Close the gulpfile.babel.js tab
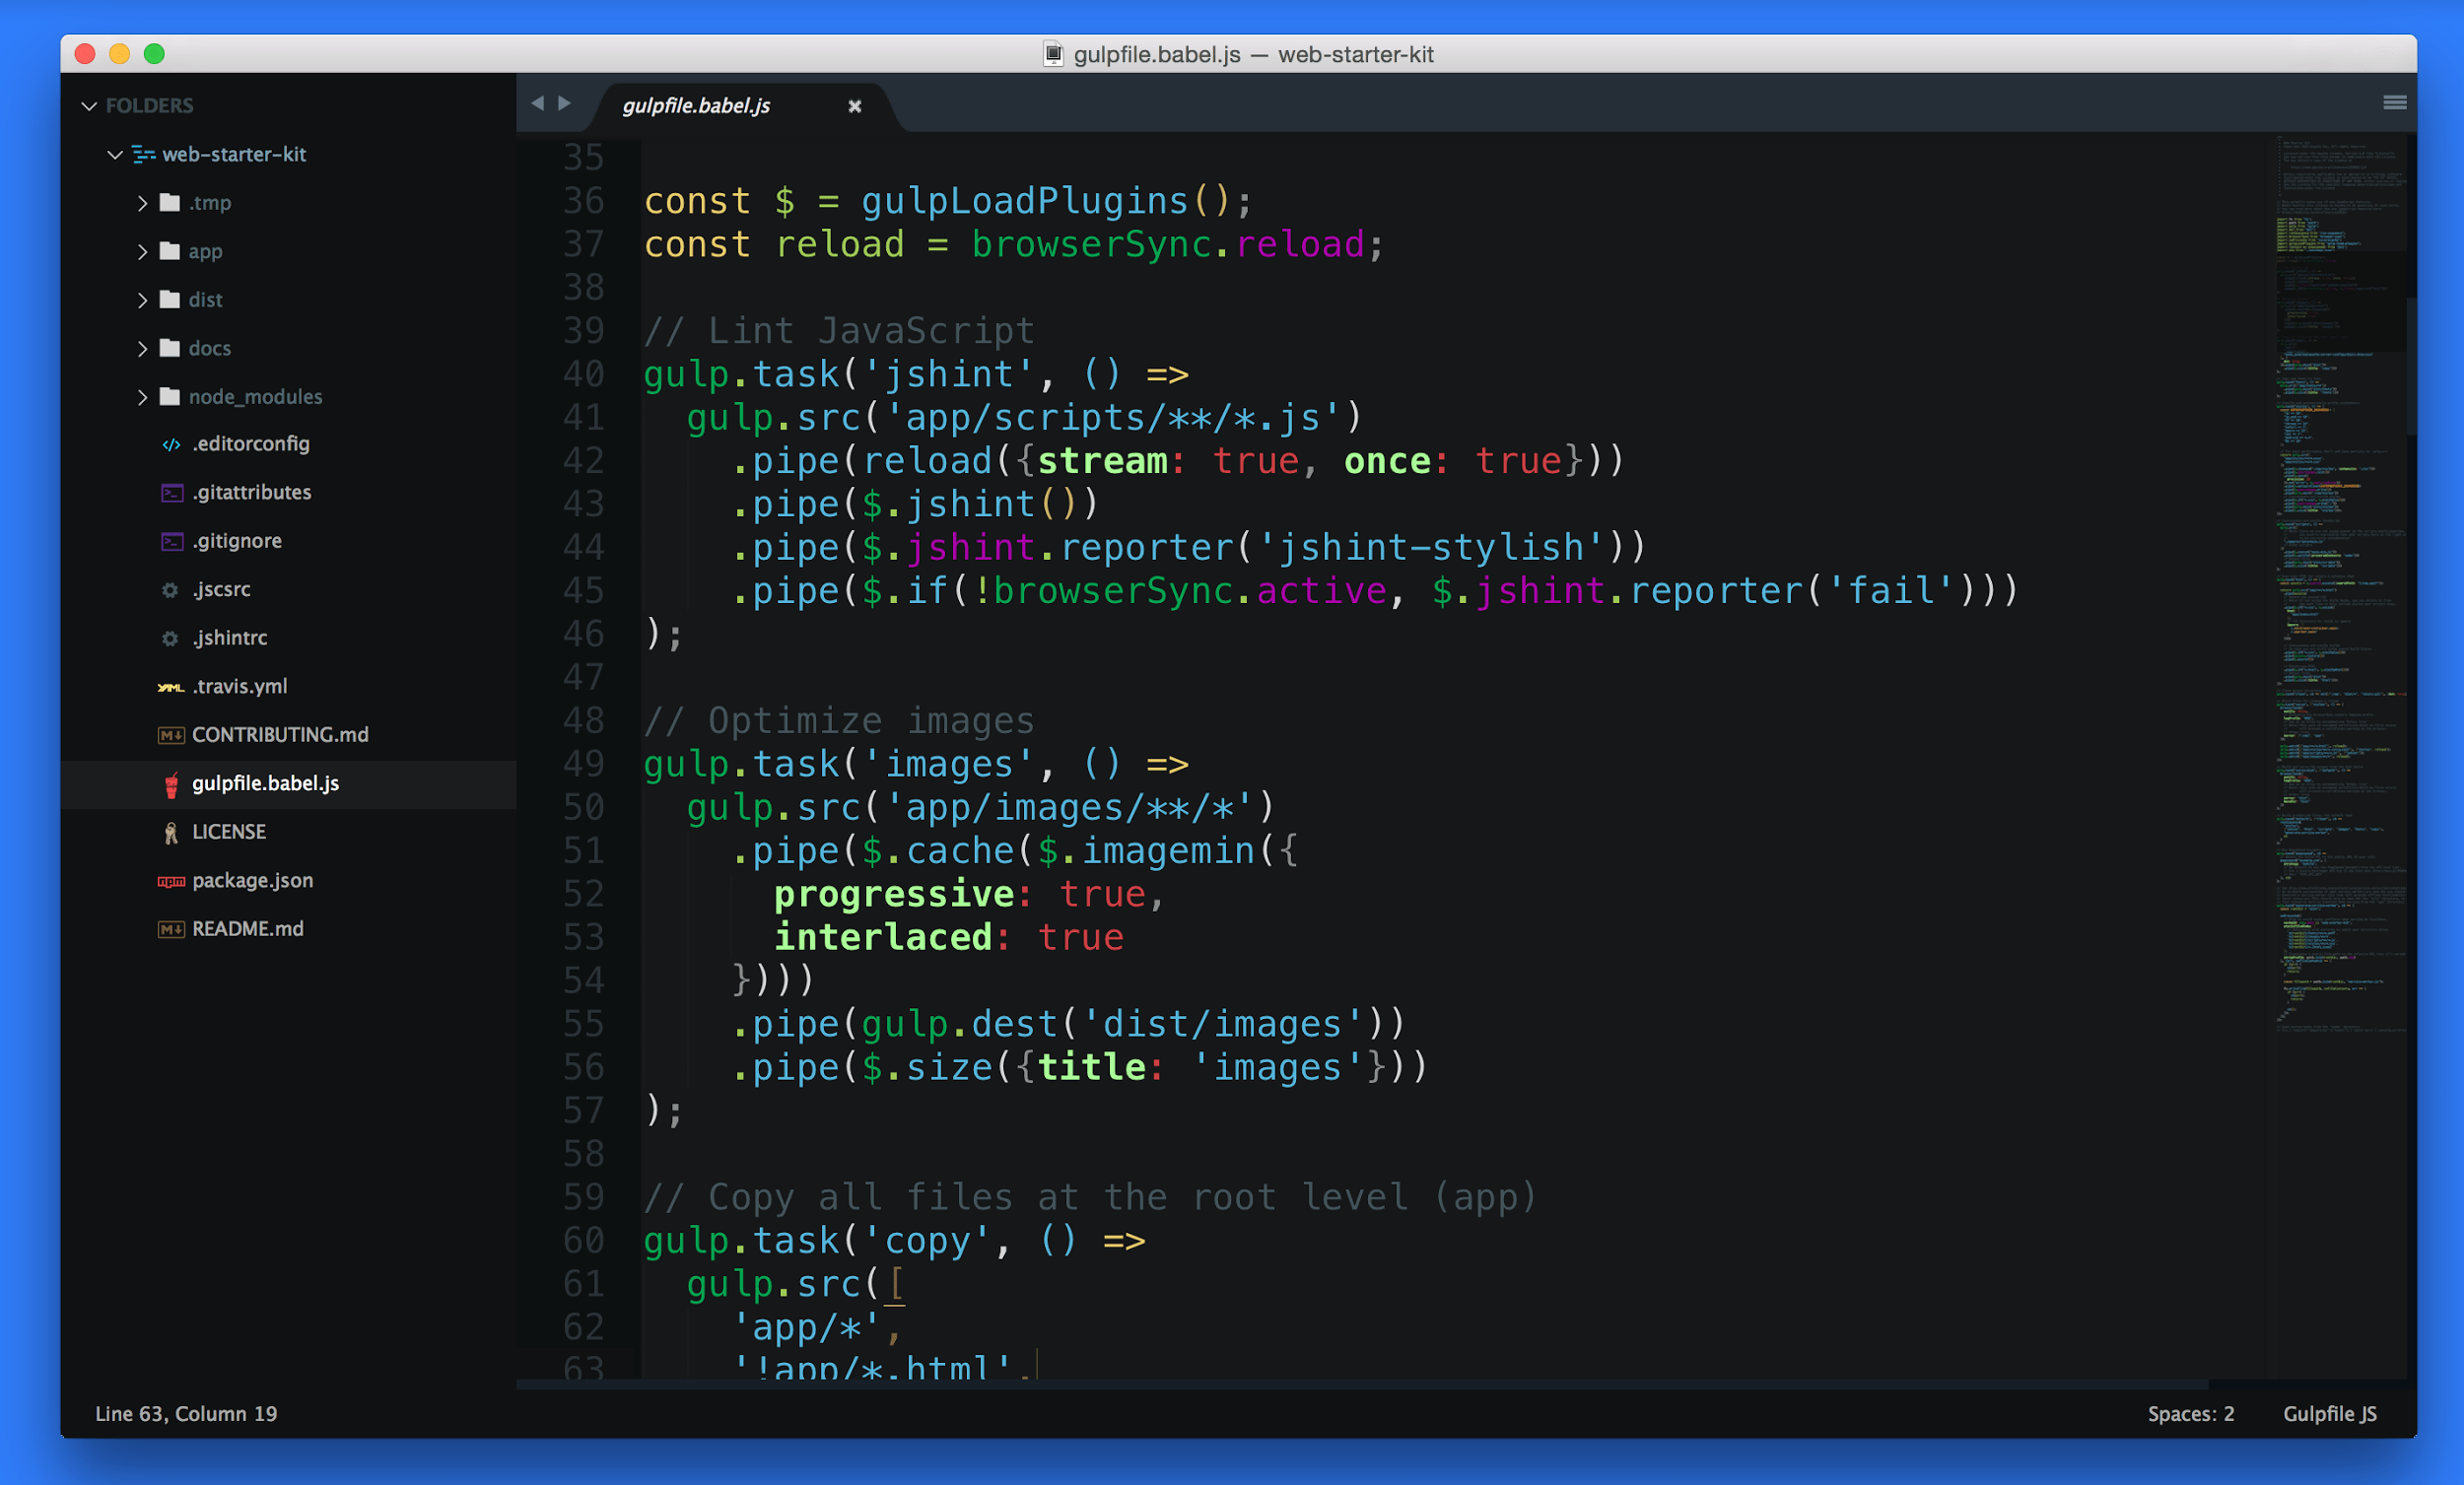 854,106
